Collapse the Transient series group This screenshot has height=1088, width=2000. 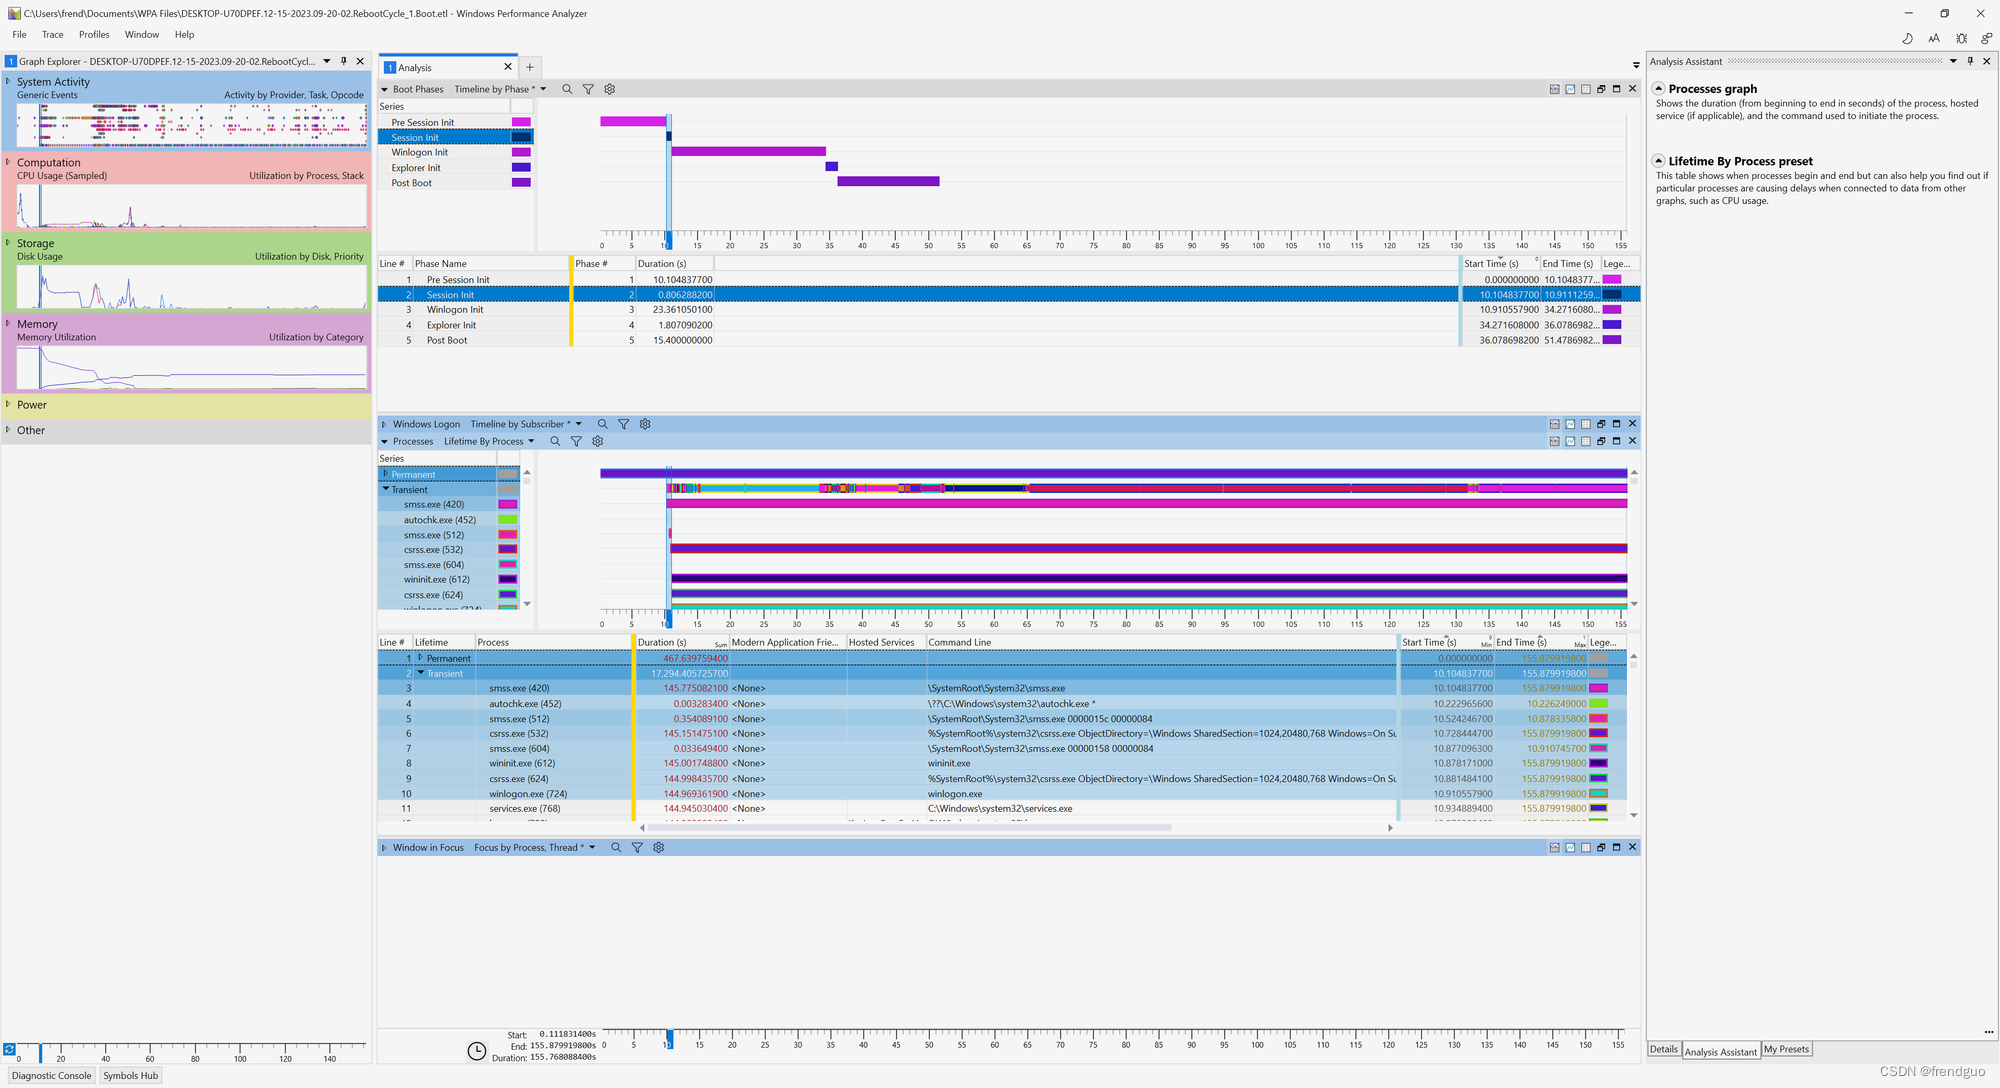(386, 489)
